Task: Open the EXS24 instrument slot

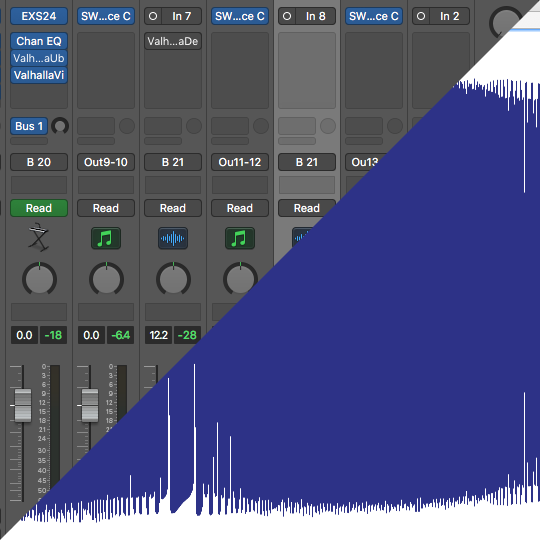Action: coord(39,16)
